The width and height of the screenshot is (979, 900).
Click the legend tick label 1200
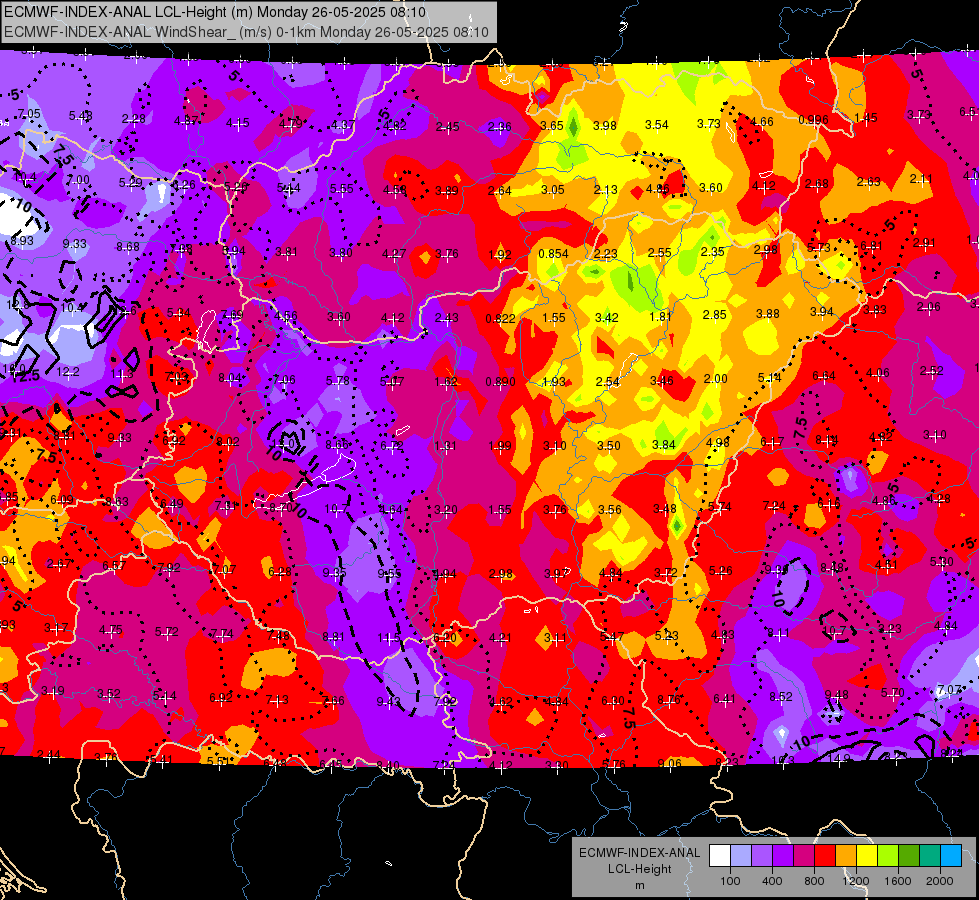pos(856,881)
